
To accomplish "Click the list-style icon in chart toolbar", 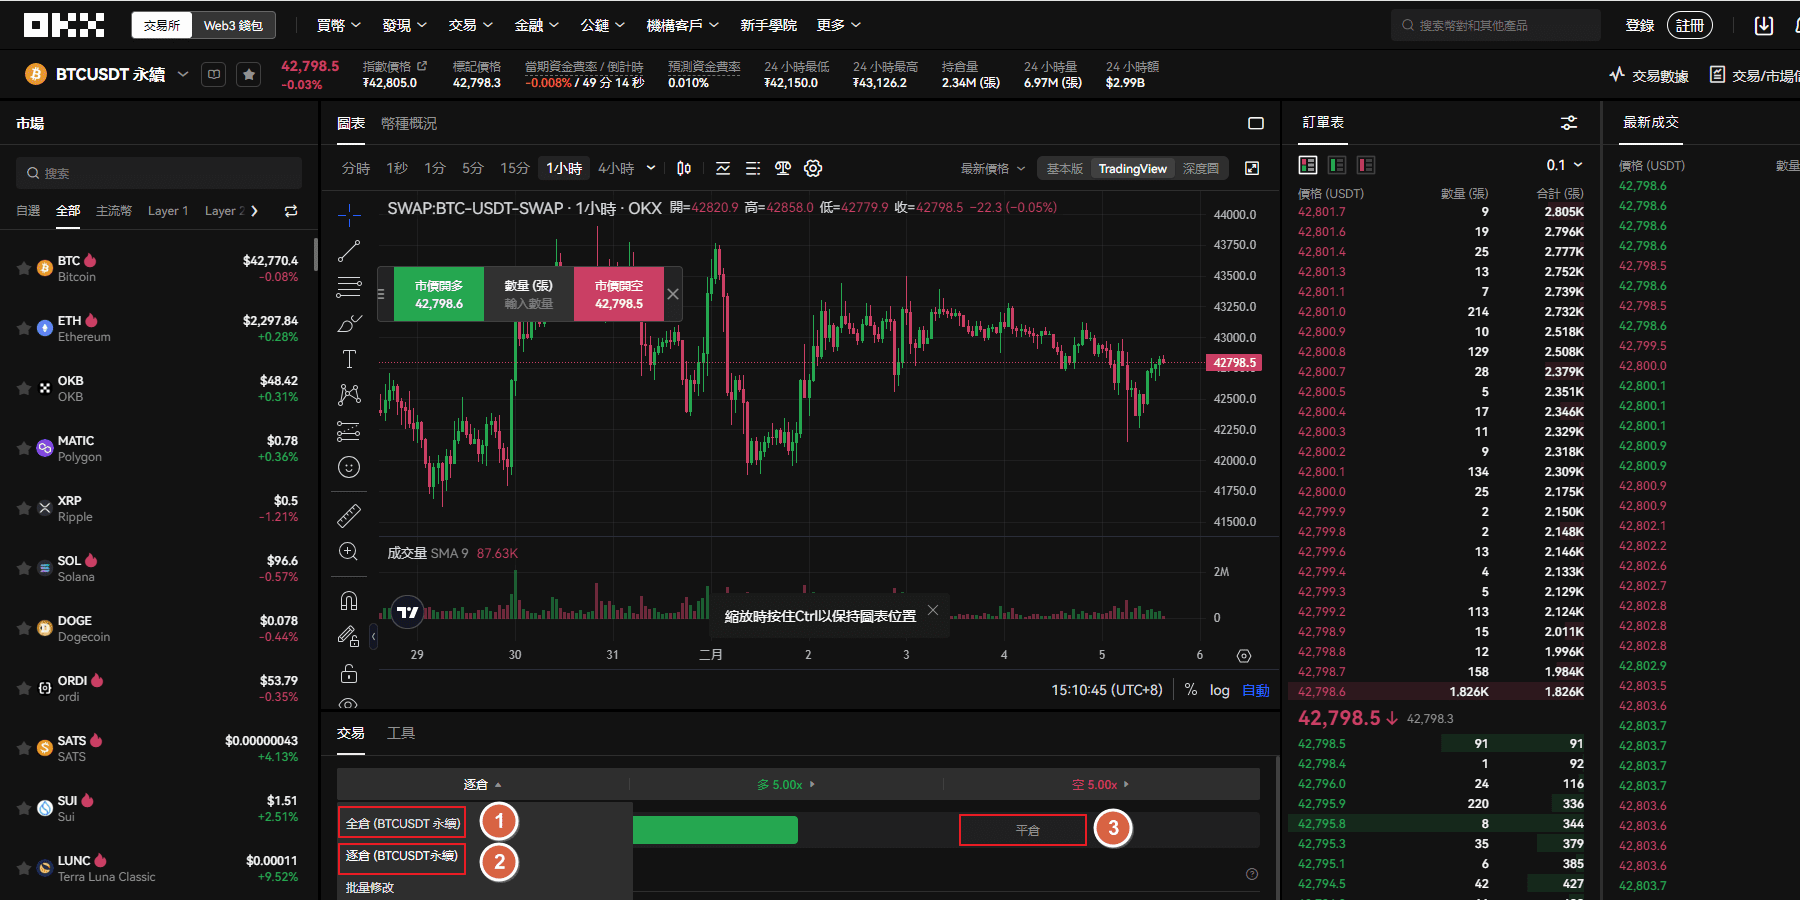I will click(753, 168).
